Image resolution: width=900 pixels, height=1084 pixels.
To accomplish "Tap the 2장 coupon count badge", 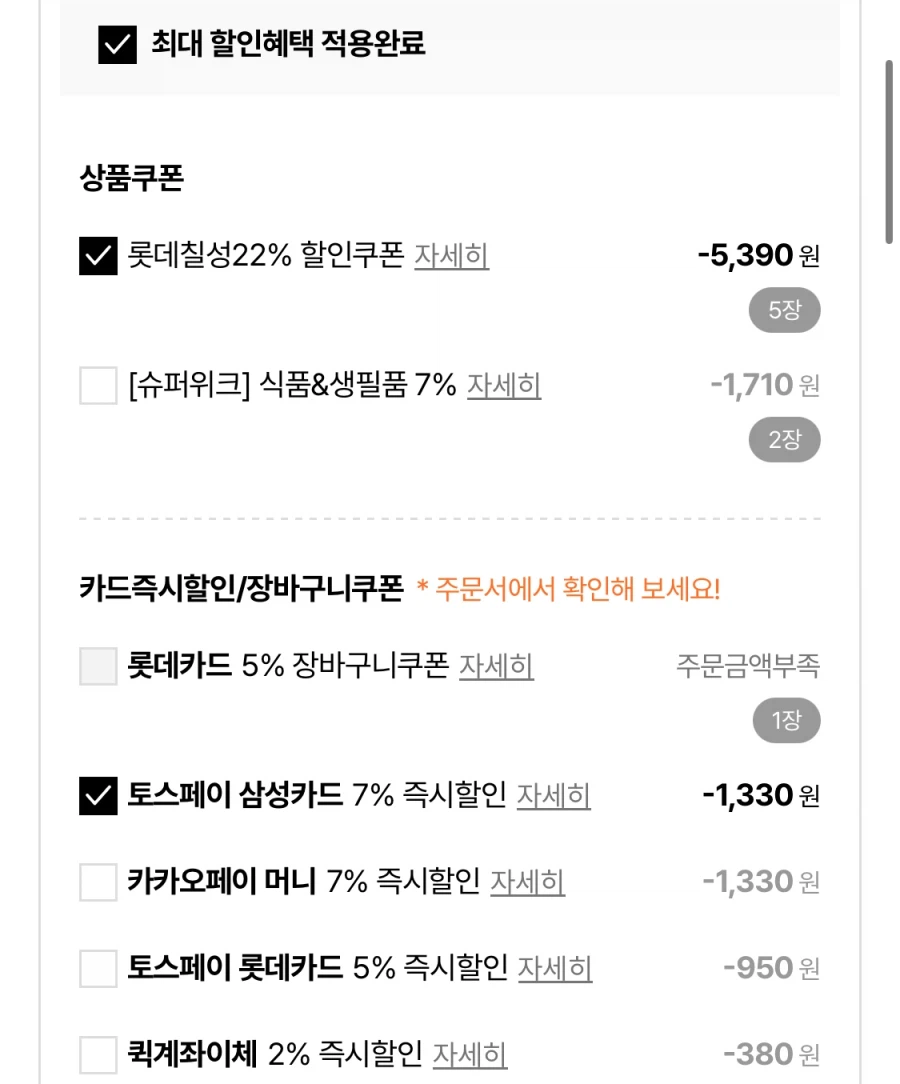I will point(785,440).
